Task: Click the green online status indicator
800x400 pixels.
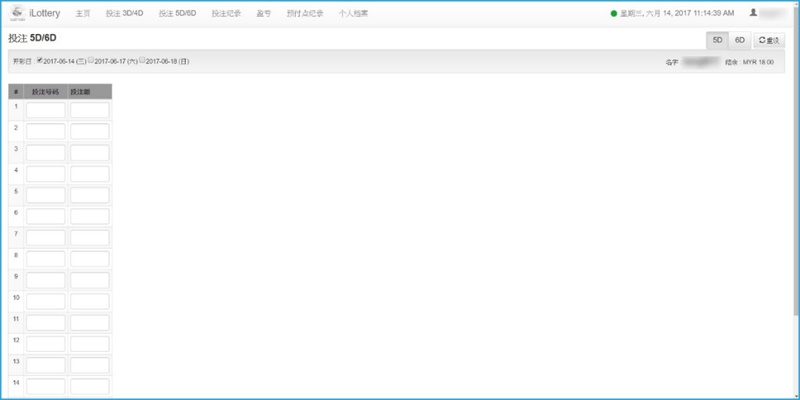Action: (614, 14)
